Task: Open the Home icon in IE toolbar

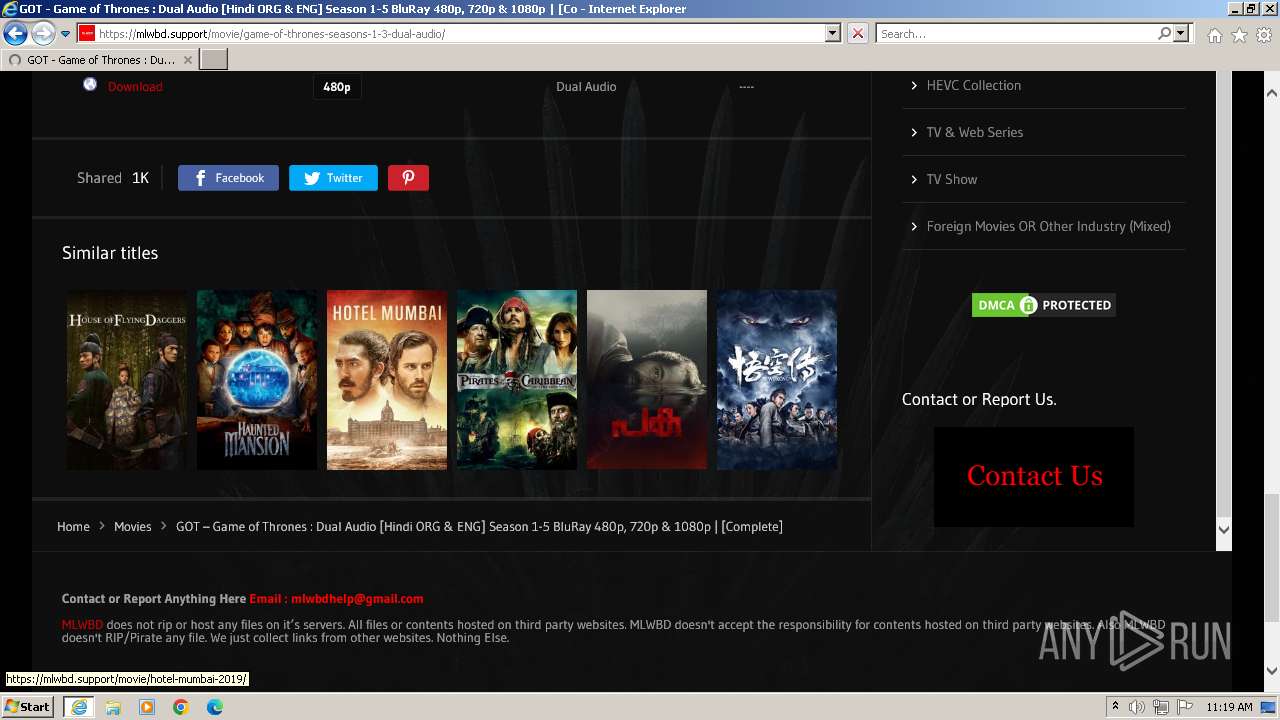Action: [x=1214, y=35]
